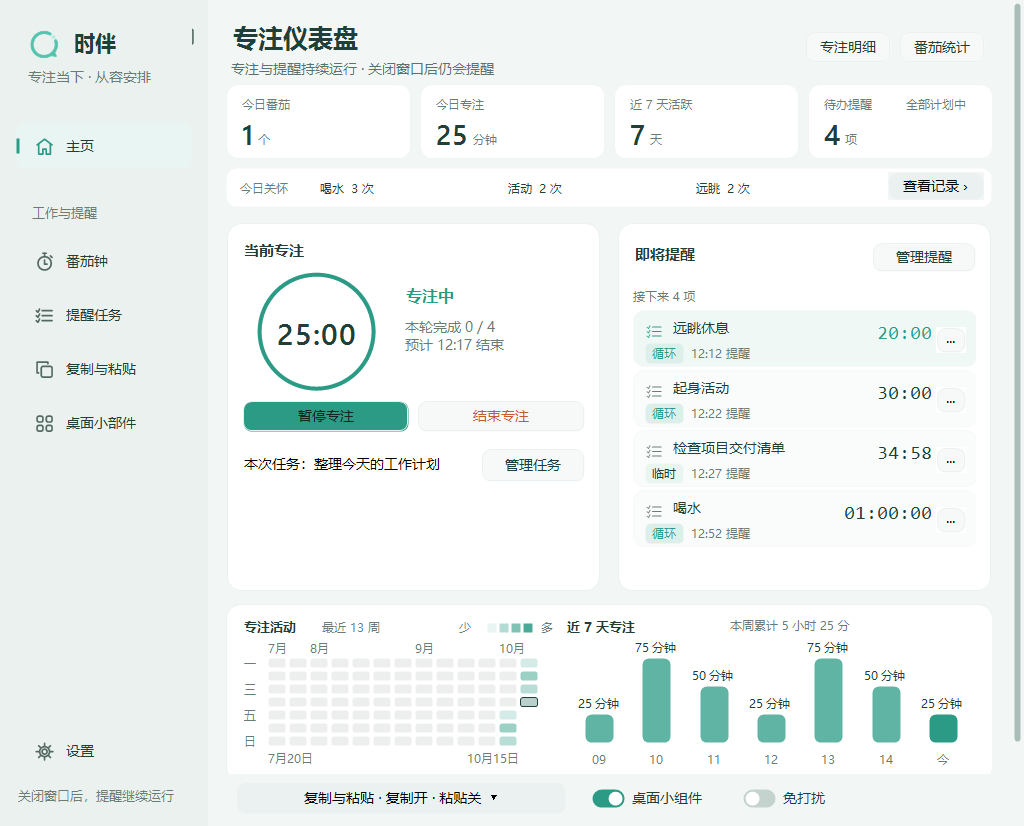Open more options for 起身活动 reminder

(x=951, y=401)
